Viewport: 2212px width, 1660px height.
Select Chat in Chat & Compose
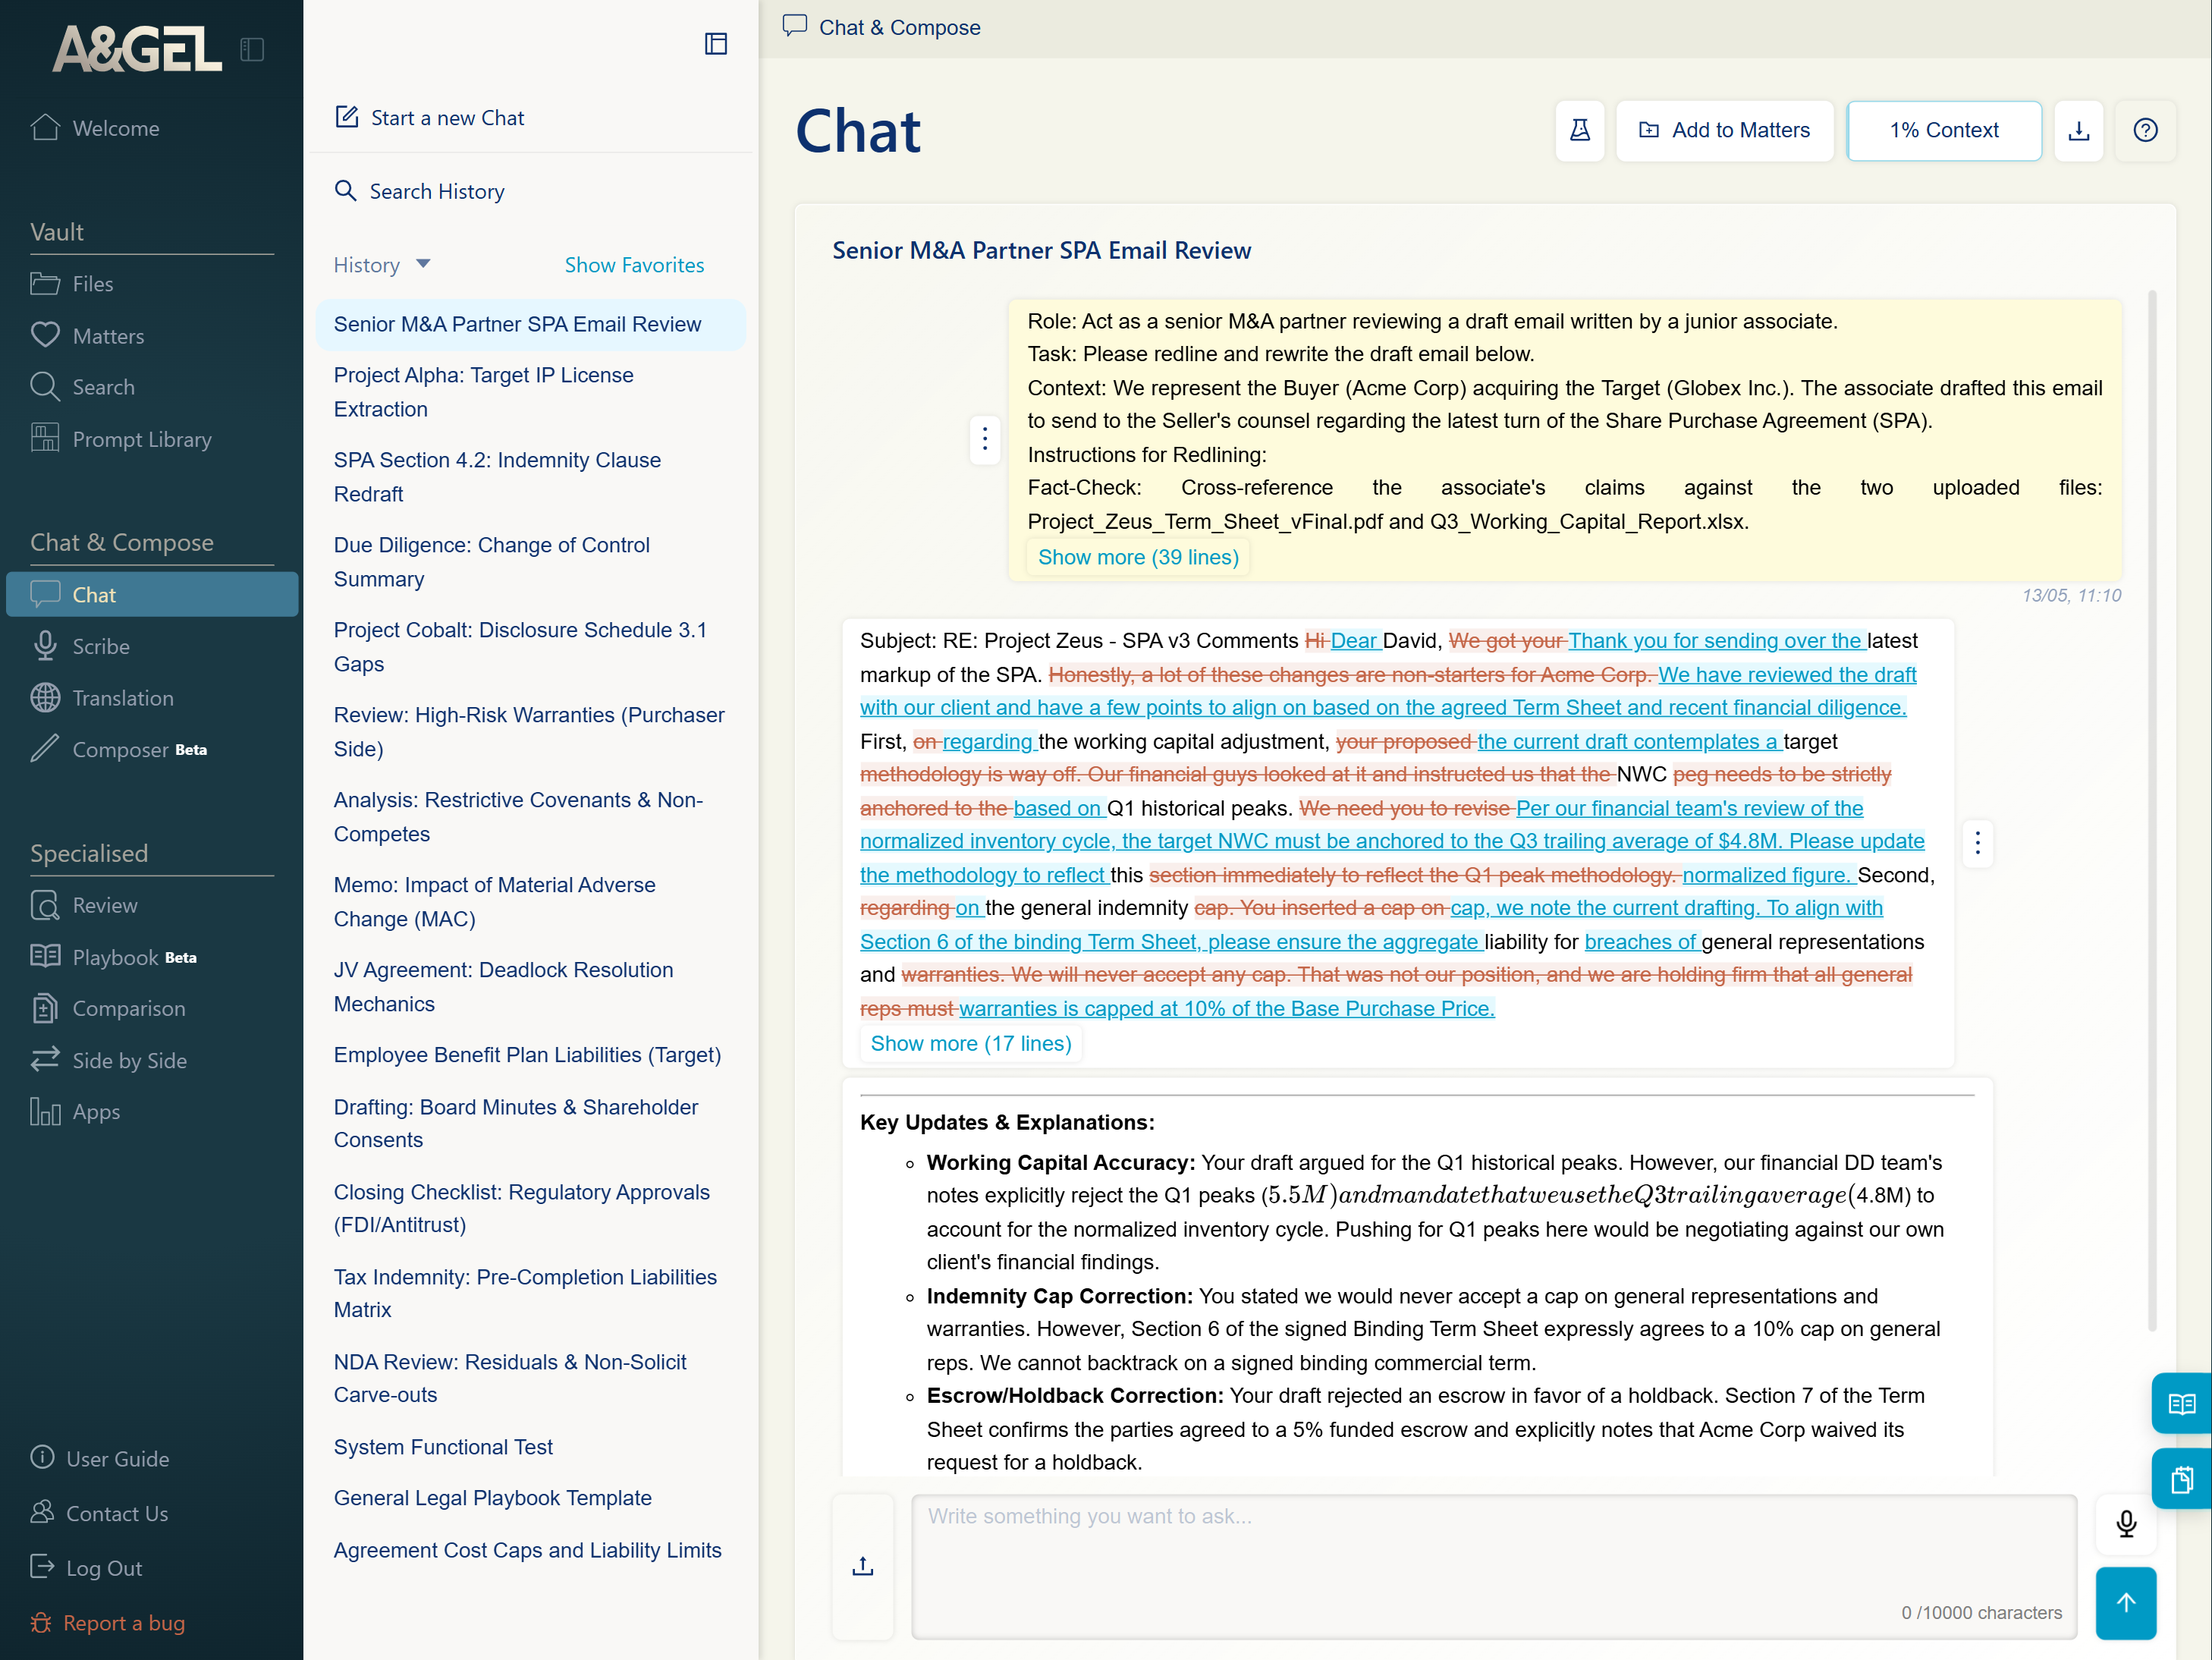[x=152, y=595]
